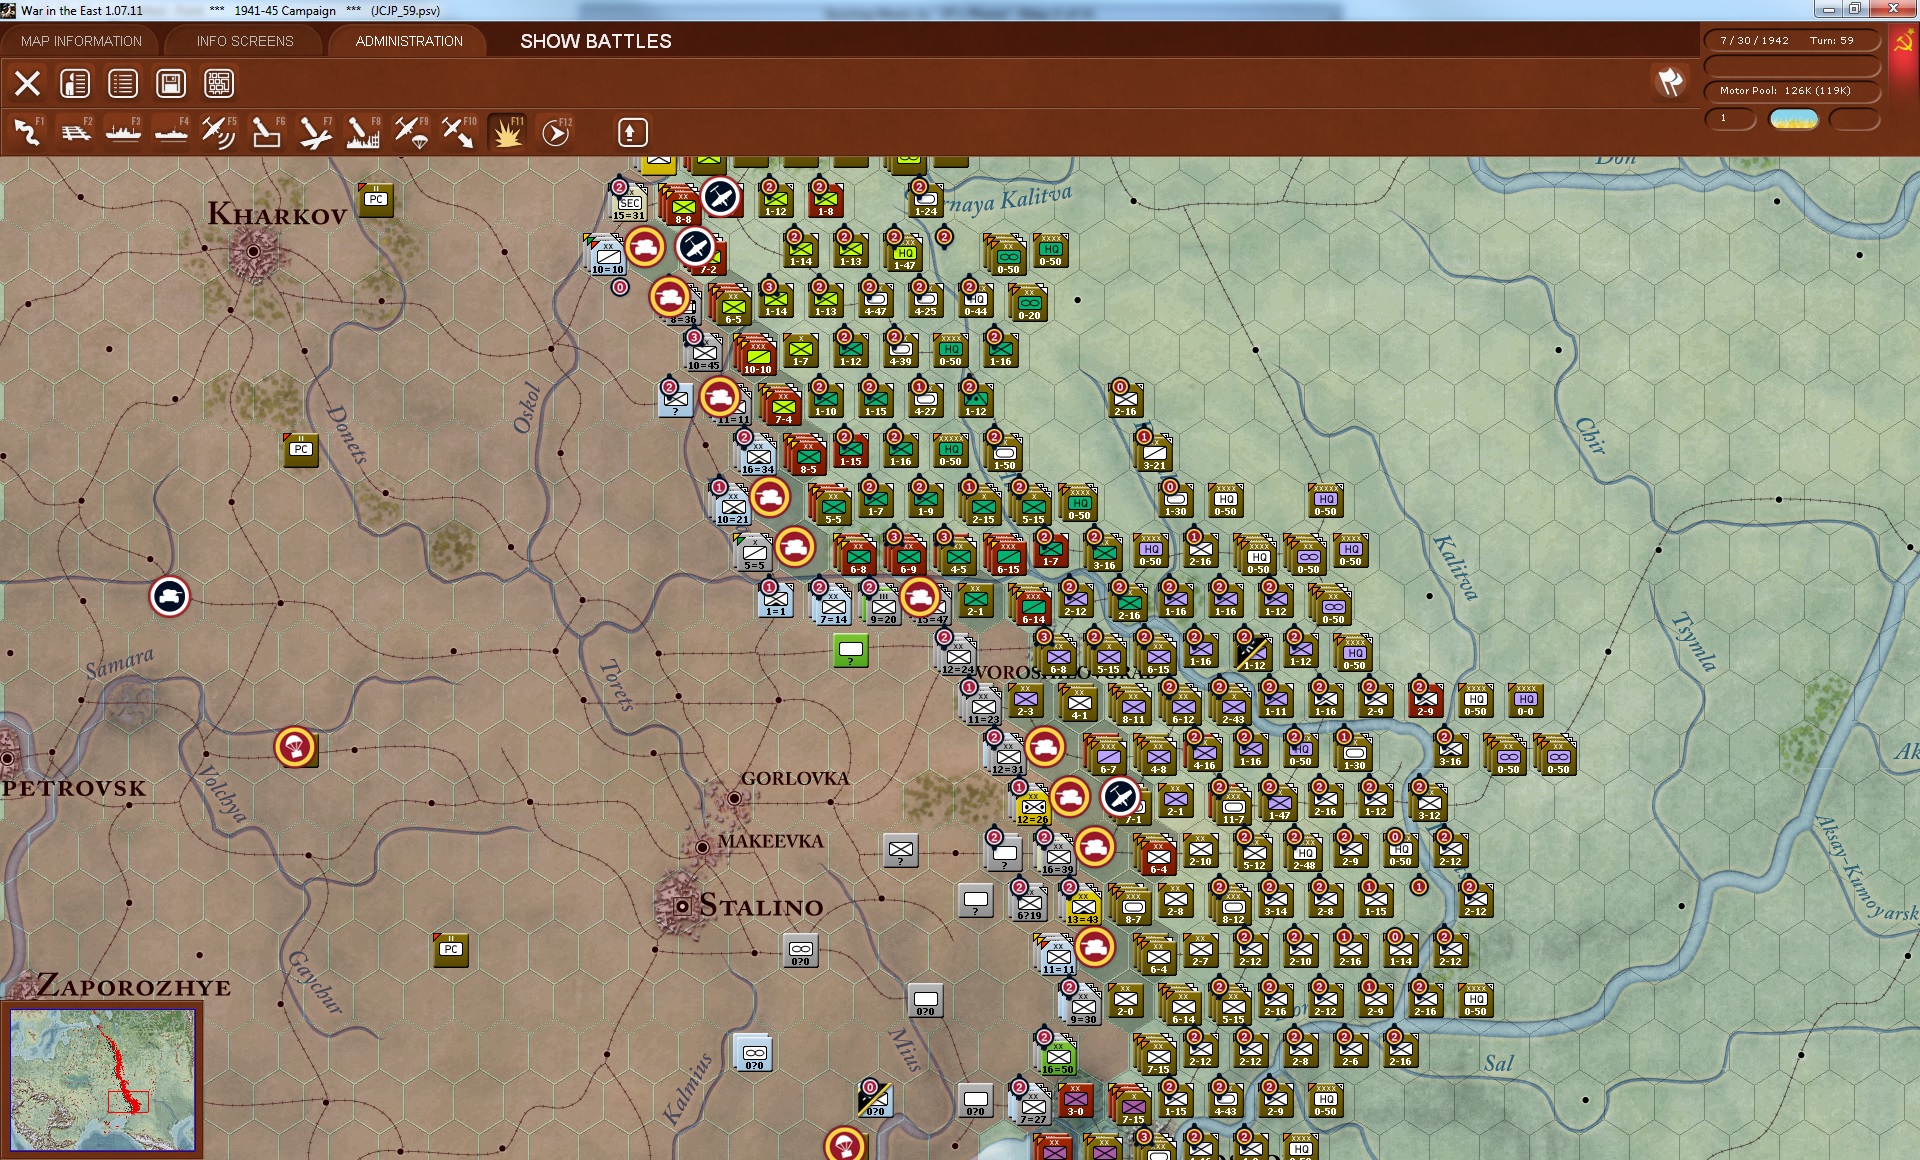Click the F12 end turn icon

(x=555, y=132)
